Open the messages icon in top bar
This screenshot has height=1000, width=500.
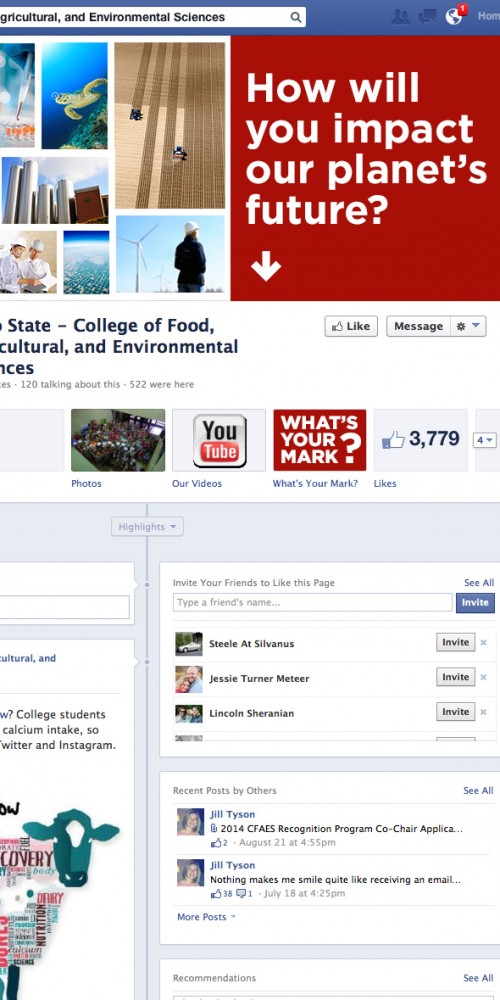coord(427,17)
